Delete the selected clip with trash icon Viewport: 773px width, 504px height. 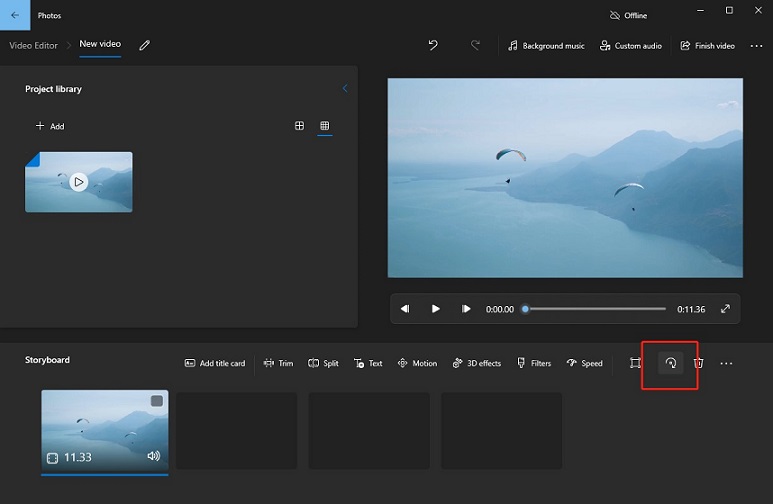pos(699,363)
